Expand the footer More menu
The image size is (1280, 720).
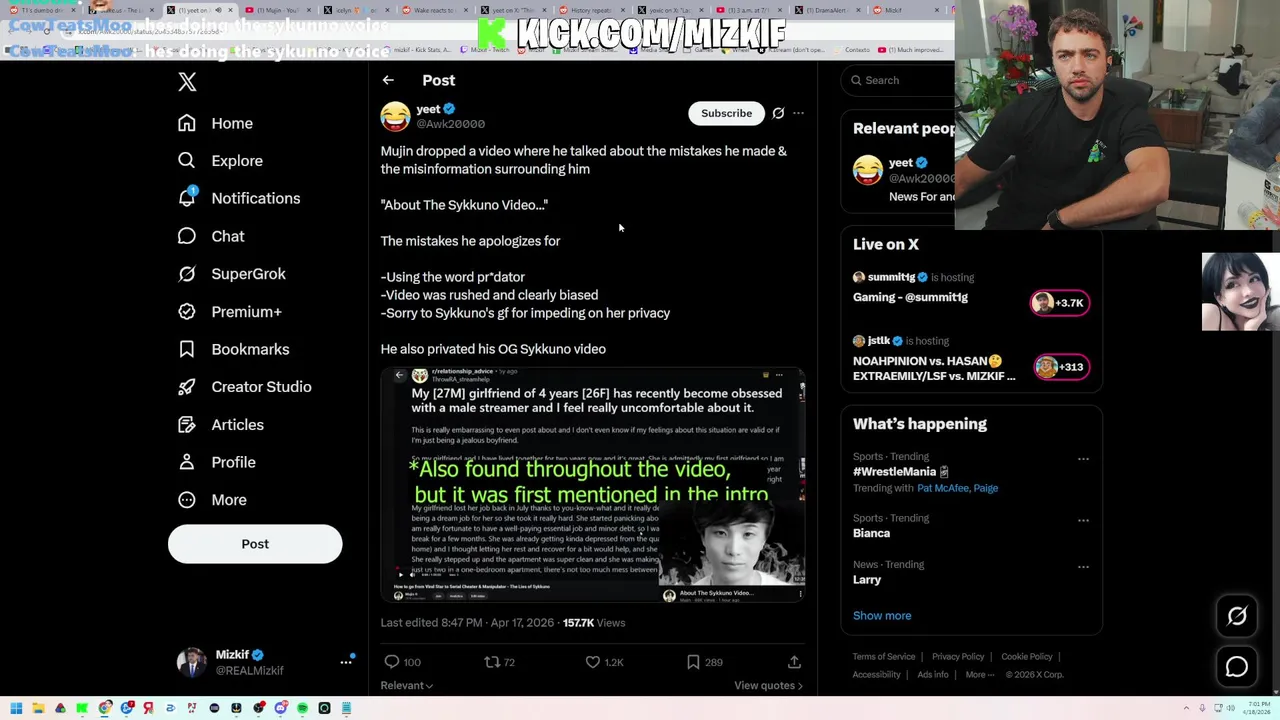pyautogui.click(x=979, y=675)
